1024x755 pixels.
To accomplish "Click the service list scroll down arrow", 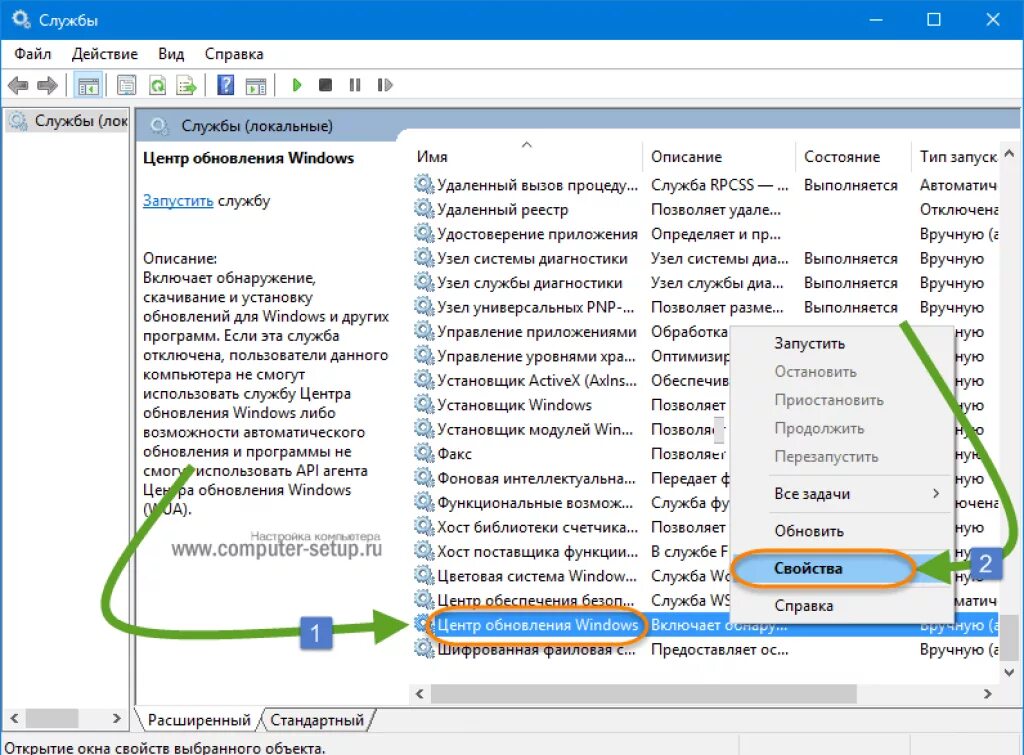I will point(1009,672).
